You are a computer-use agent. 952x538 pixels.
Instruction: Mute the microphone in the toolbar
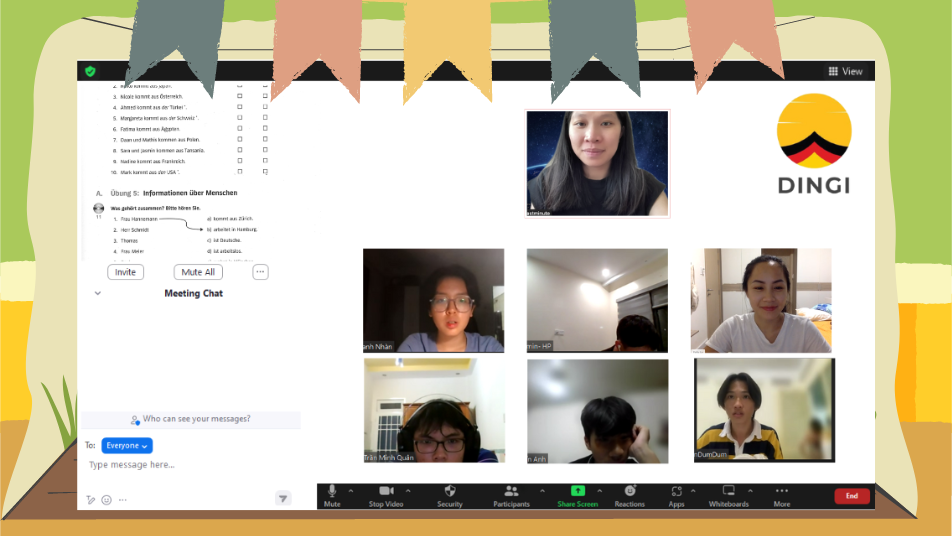332,495
